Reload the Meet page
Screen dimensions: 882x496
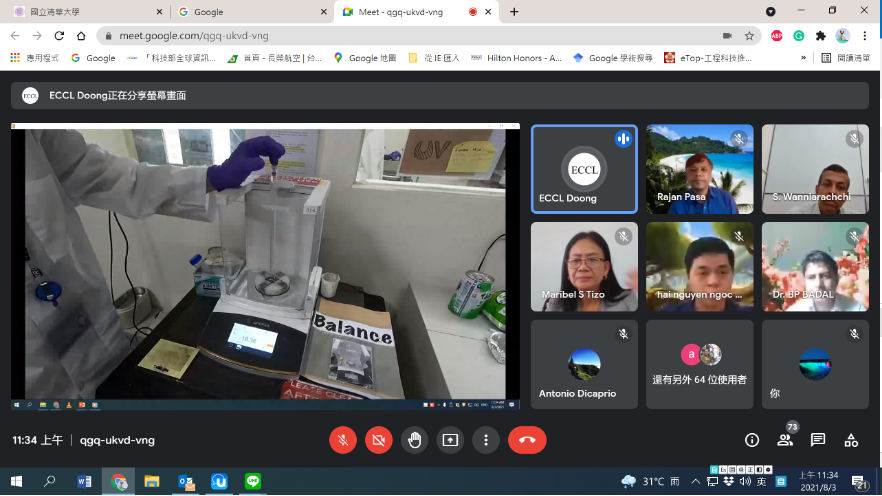pyautogui.click(x=59, y=35)
